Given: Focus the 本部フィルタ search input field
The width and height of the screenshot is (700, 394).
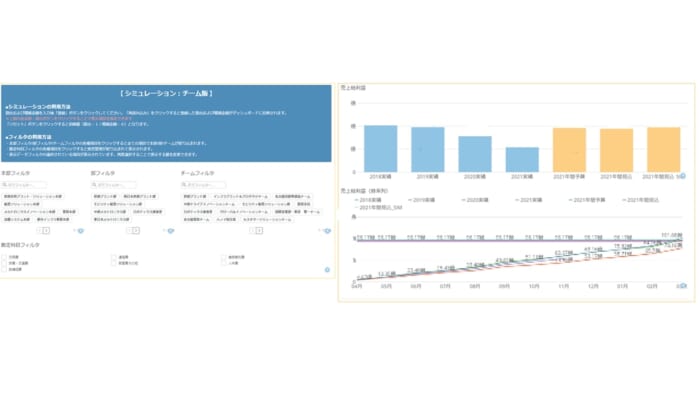Looking at the screenshot, I should point(24,185).
